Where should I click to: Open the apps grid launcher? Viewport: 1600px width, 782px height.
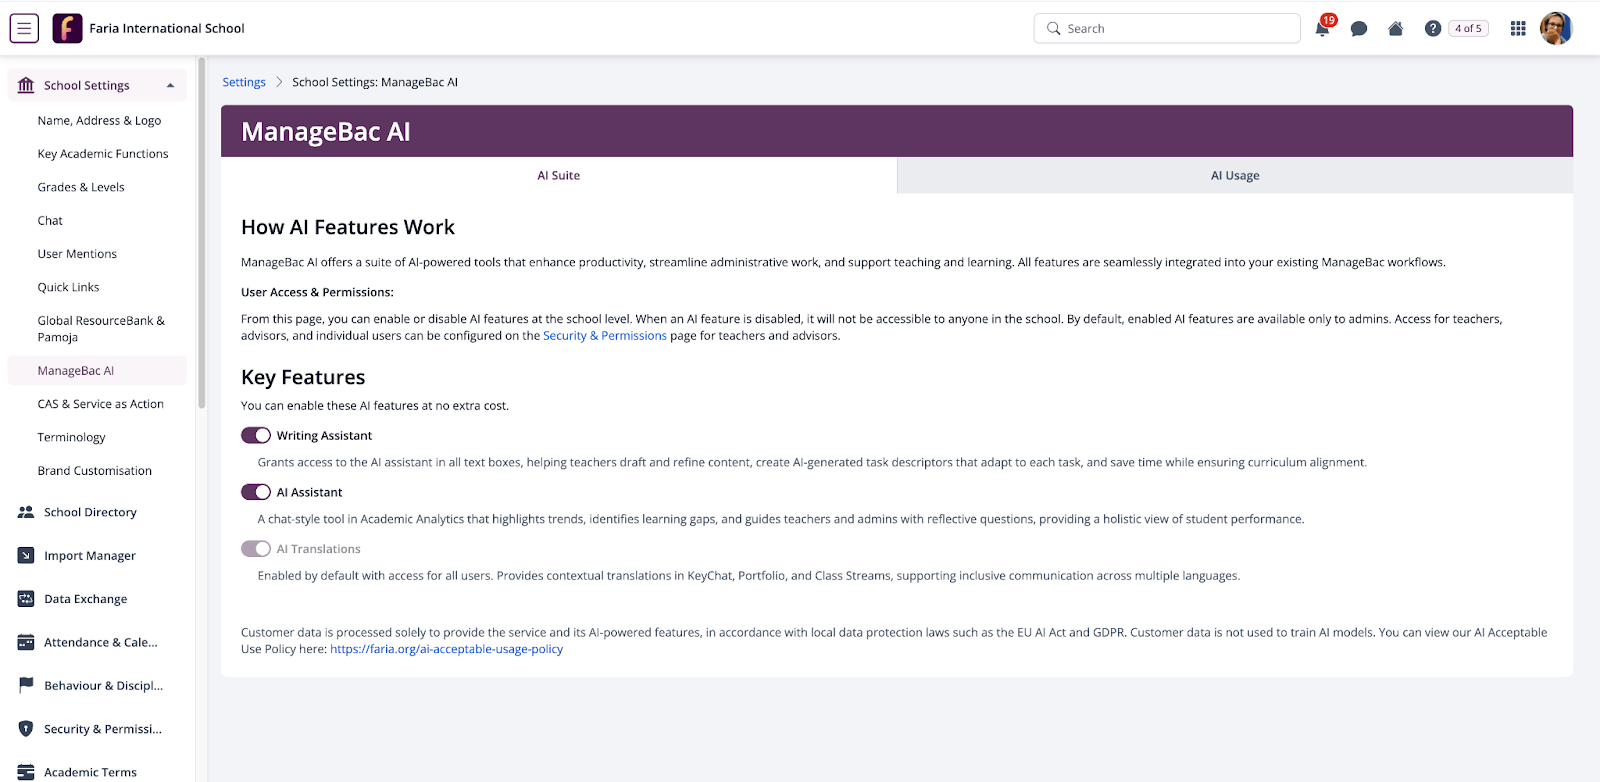pyautogui.click(x=1516, y=28)
